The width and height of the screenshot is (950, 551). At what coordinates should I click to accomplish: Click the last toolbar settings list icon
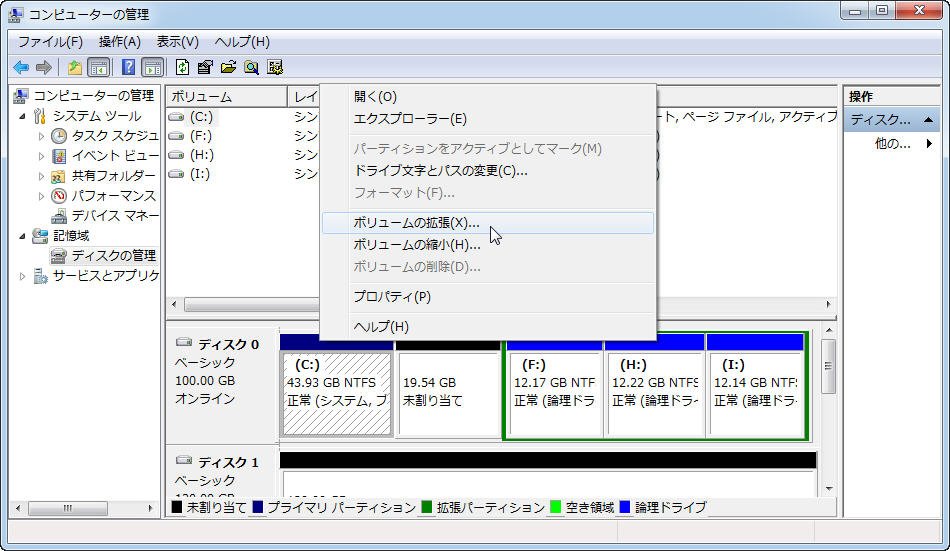click(275, 67)
